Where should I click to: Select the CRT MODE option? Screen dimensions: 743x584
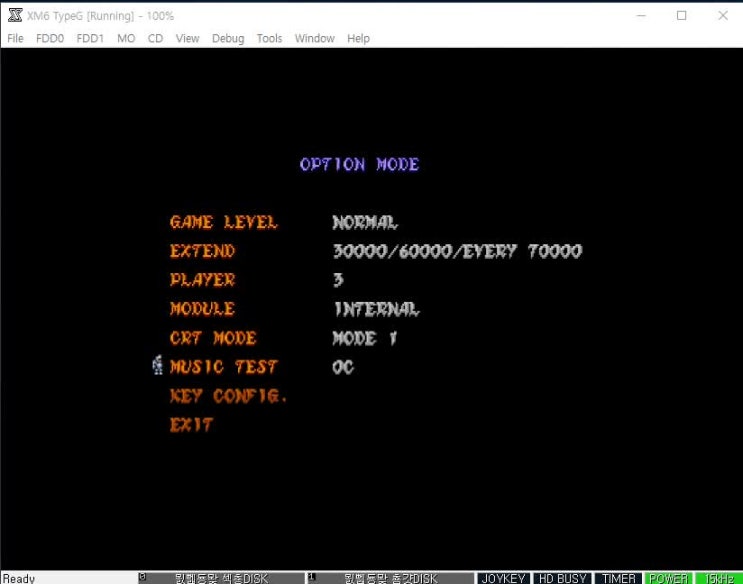pyautogui.click(x=213, y=338)
